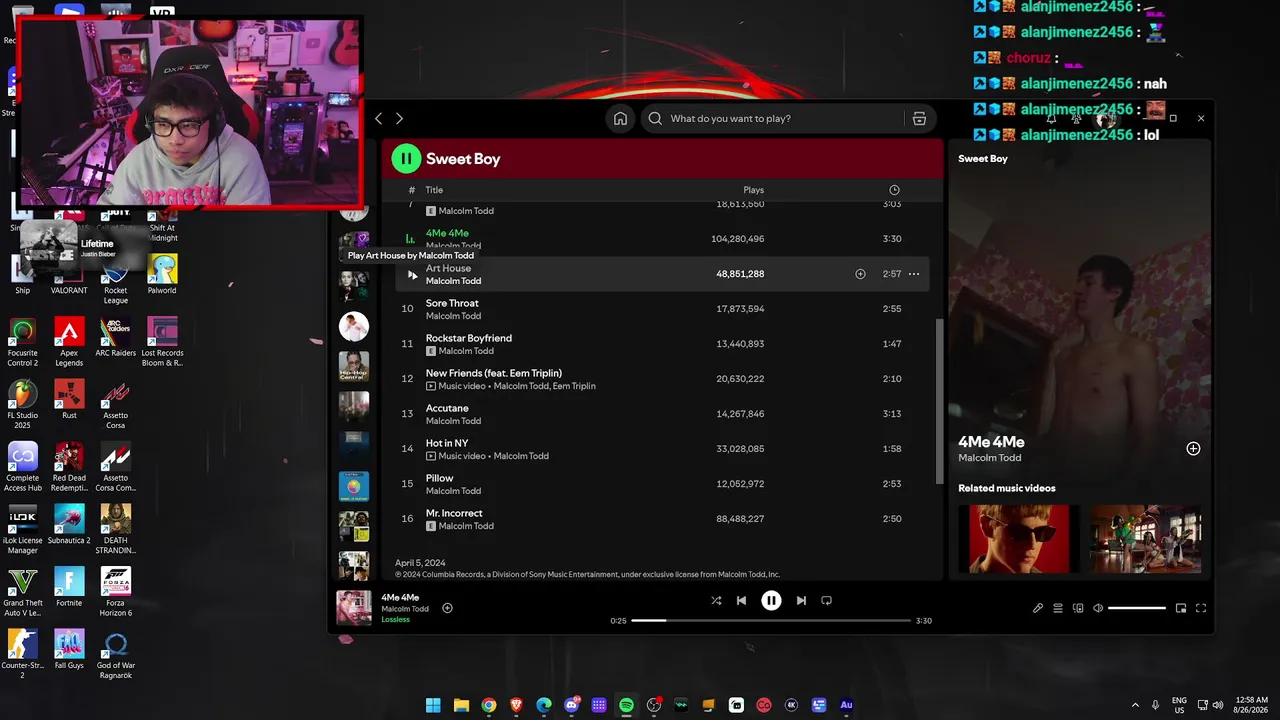This screenshot has height=720, width=1280.
Task: Open the Spotify miniplayer
Action: [1181, 608]
